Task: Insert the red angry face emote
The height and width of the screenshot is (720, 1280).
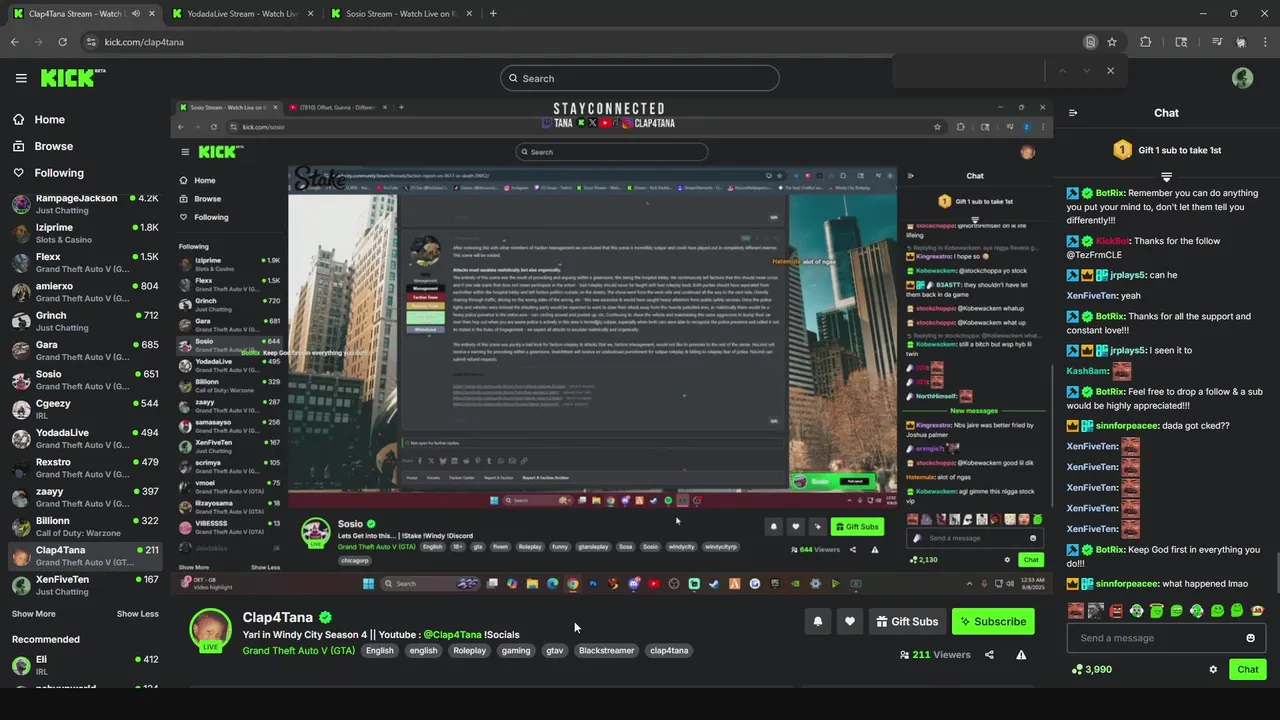Action: tap(1116, 610)
